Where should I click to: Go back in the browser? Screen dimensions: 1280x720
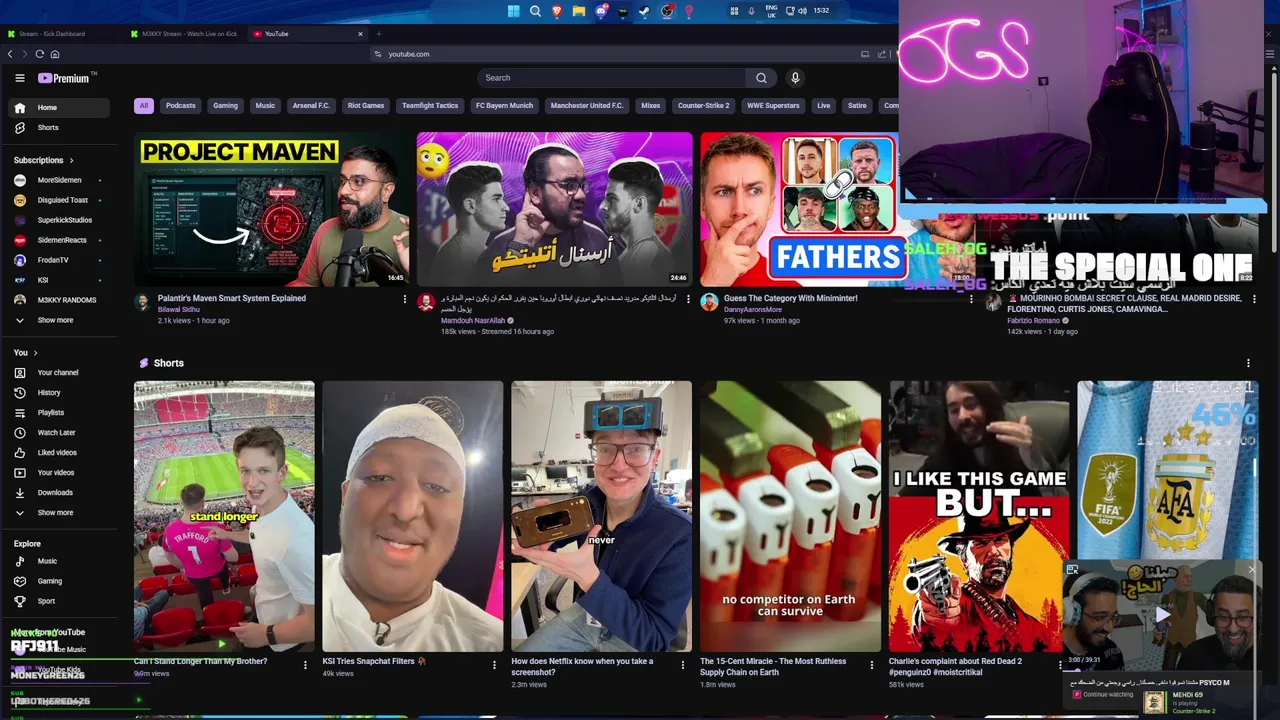pos(10,54)
